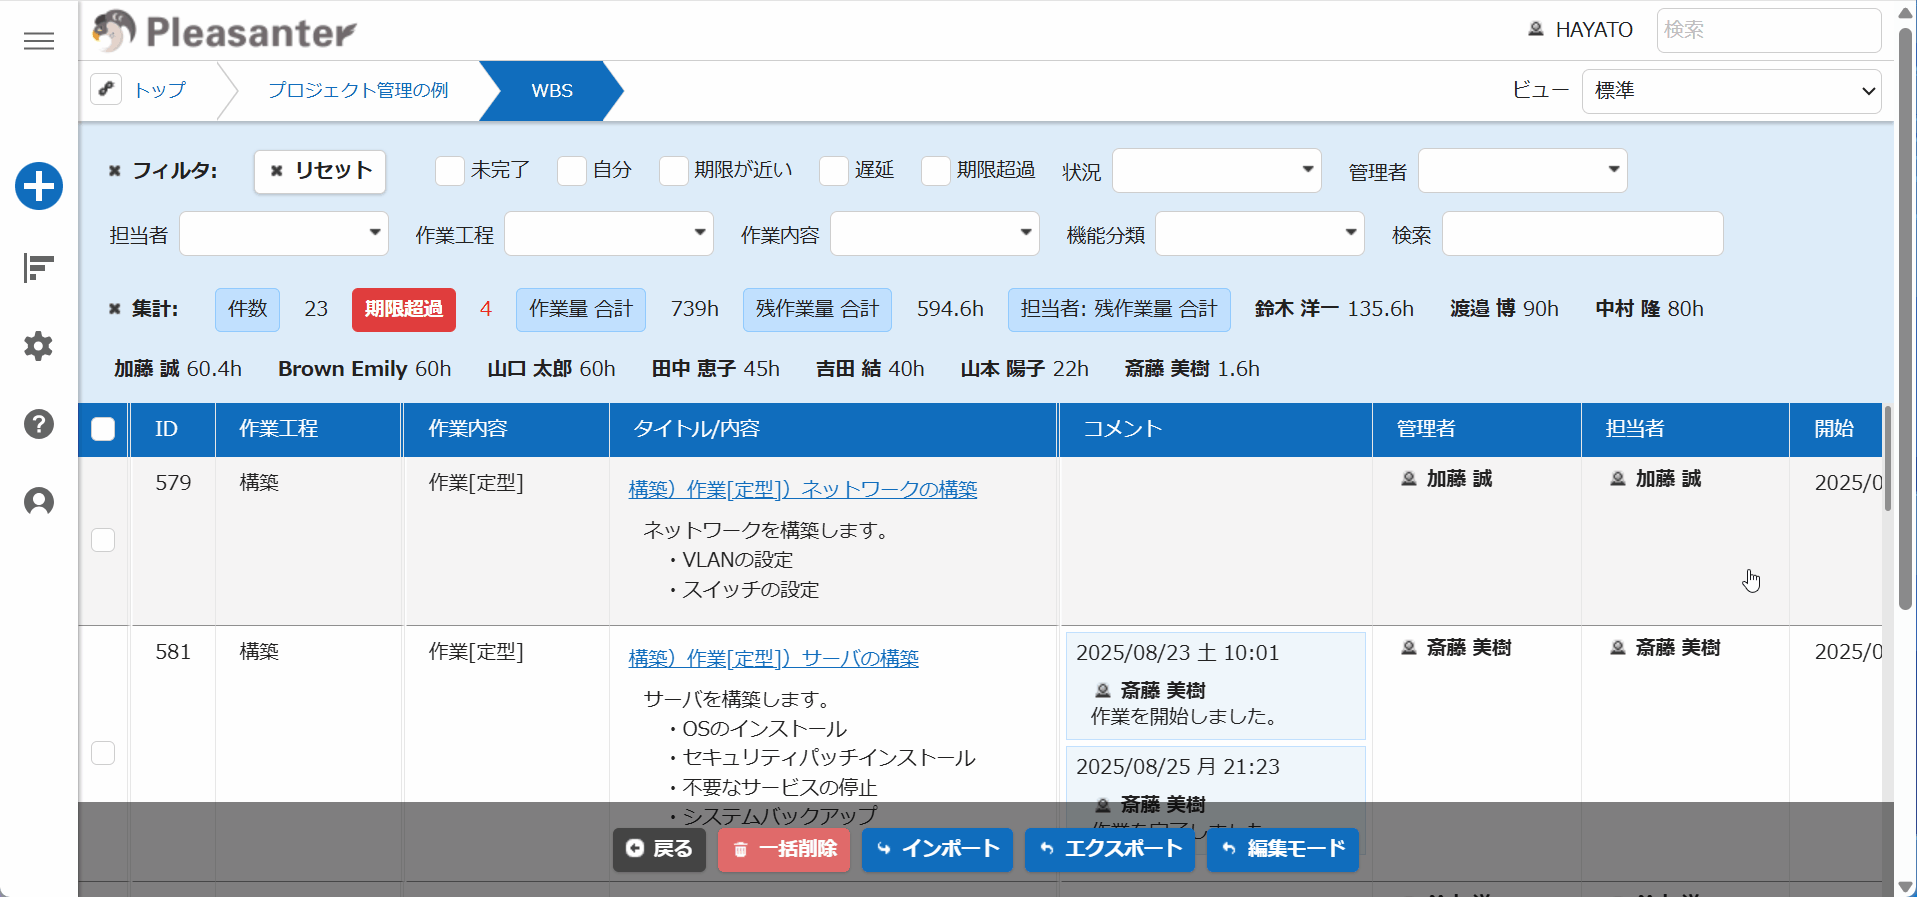
Task: Open the help question mark icon
Action: click(x=39, y=424)
